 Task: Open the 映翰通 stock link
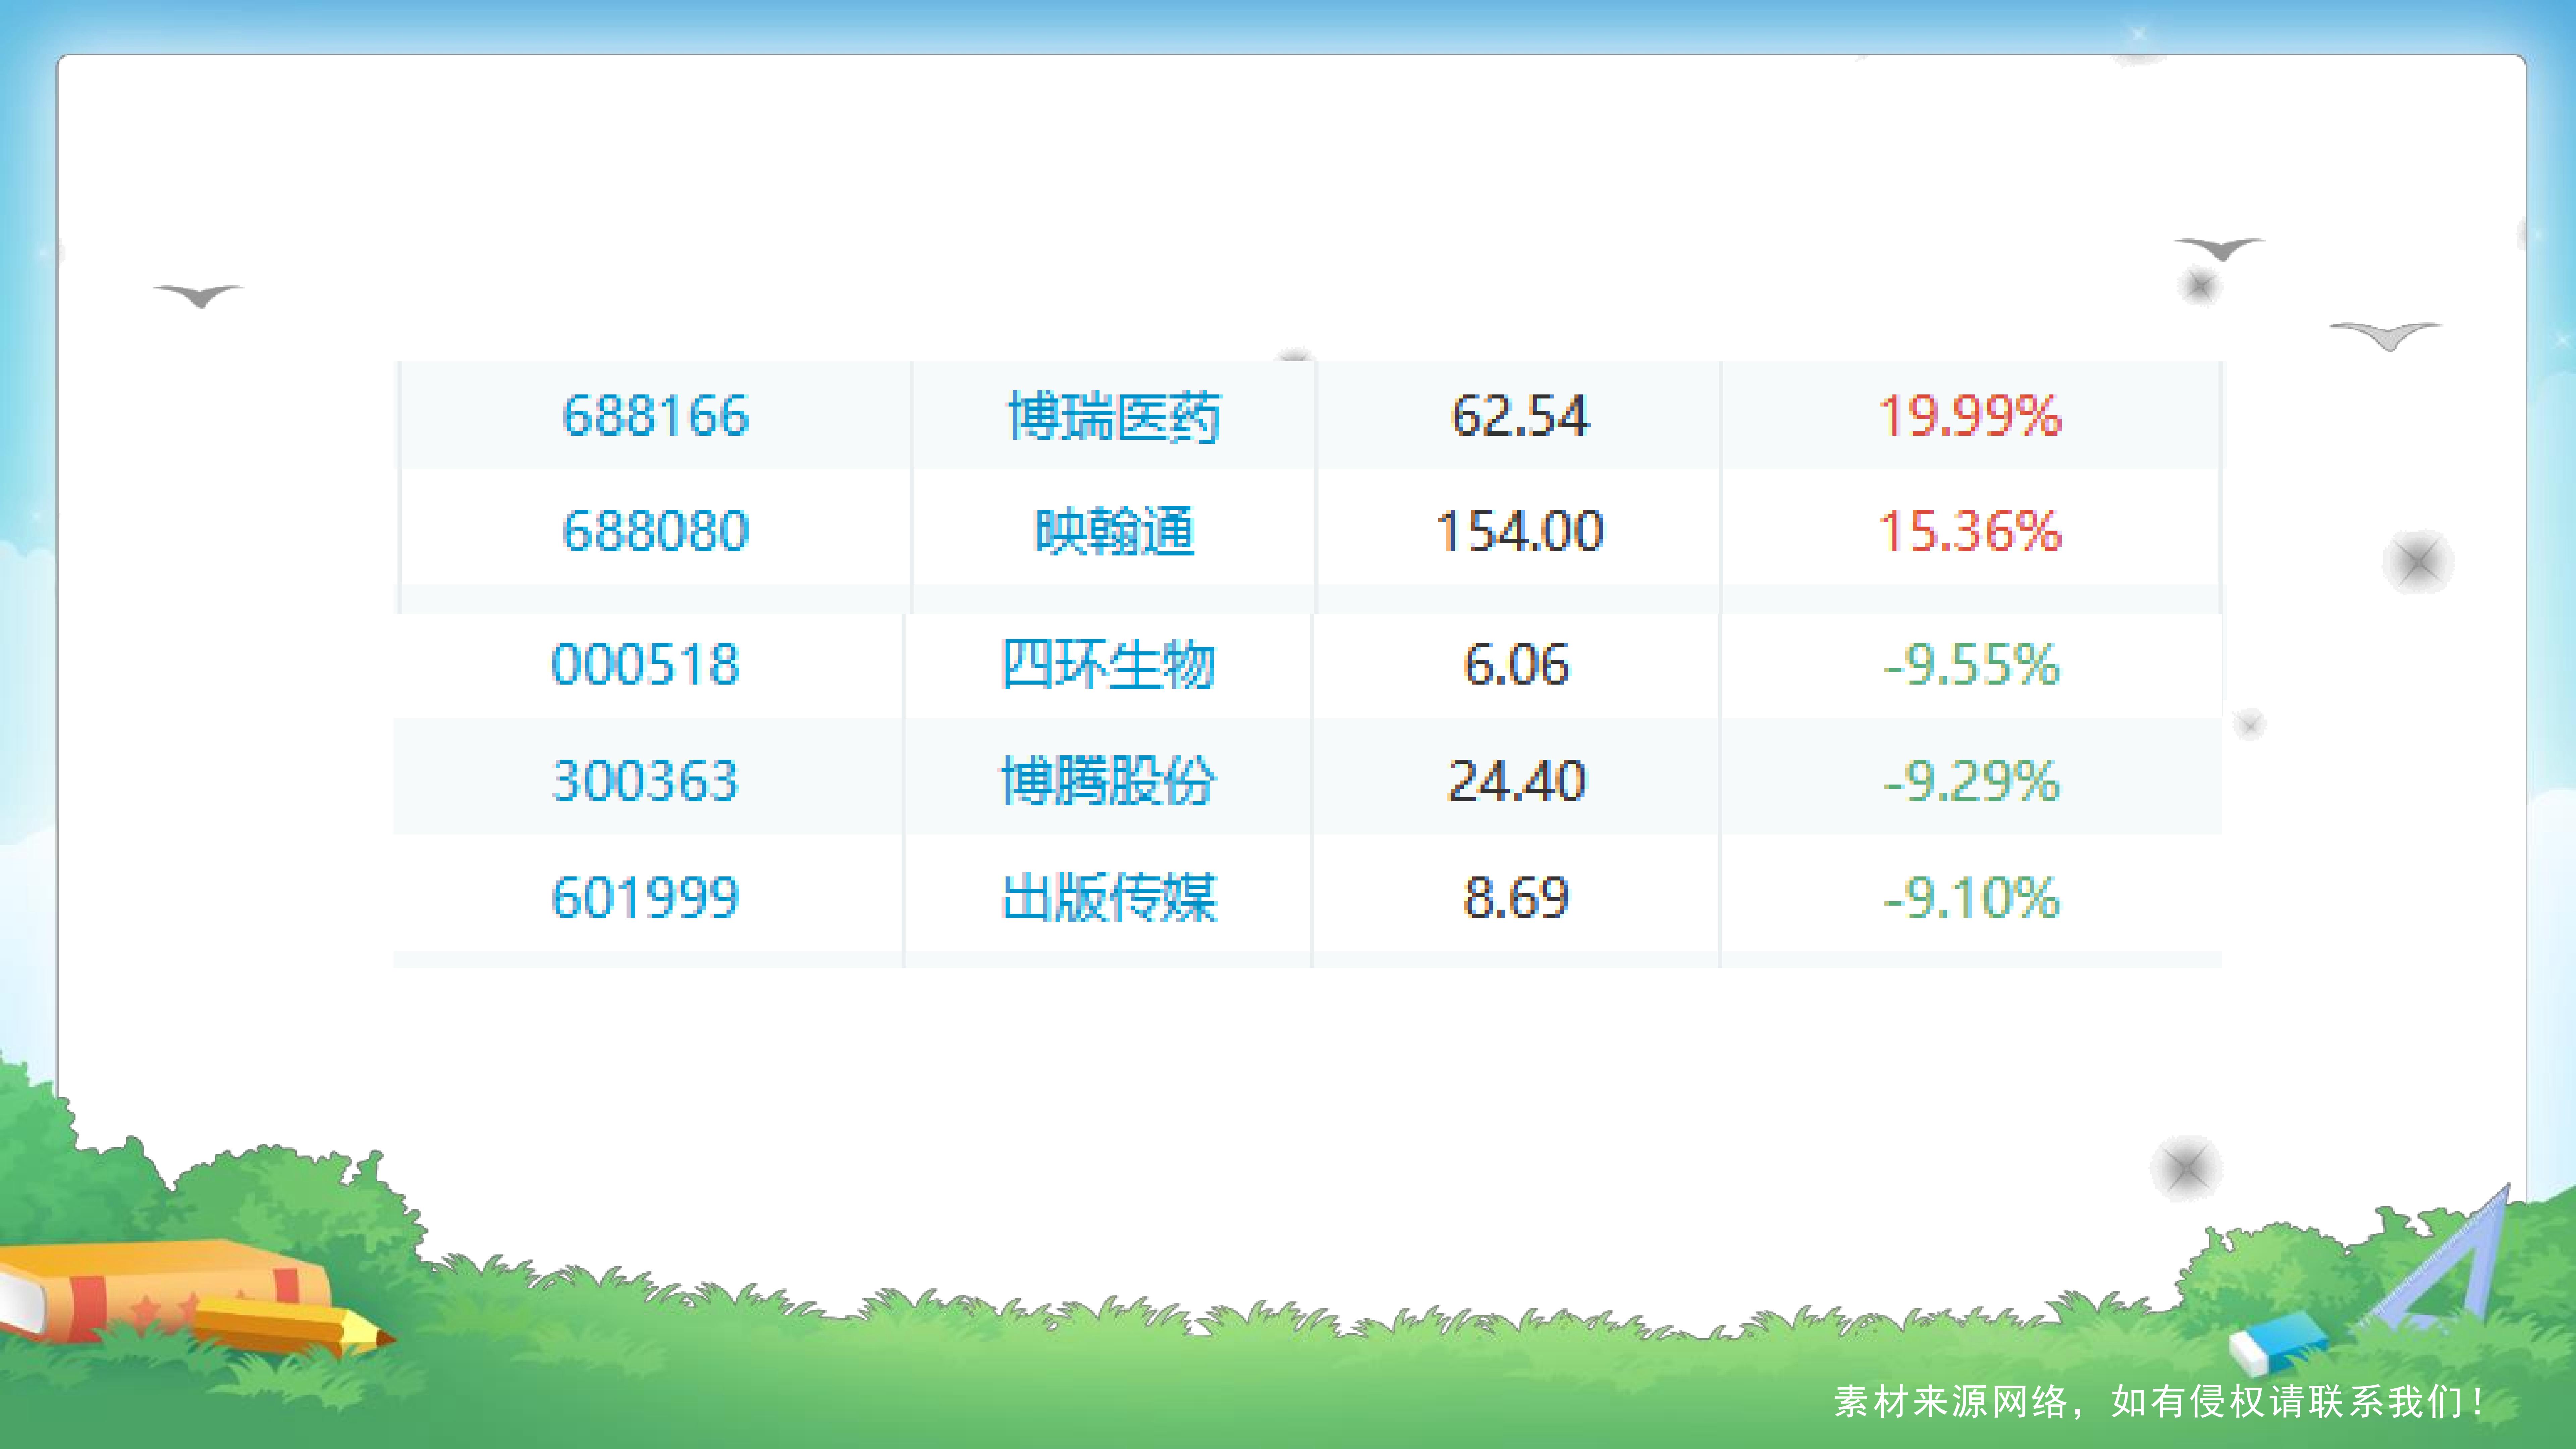pyautogui.click(x=1114, y=531)
